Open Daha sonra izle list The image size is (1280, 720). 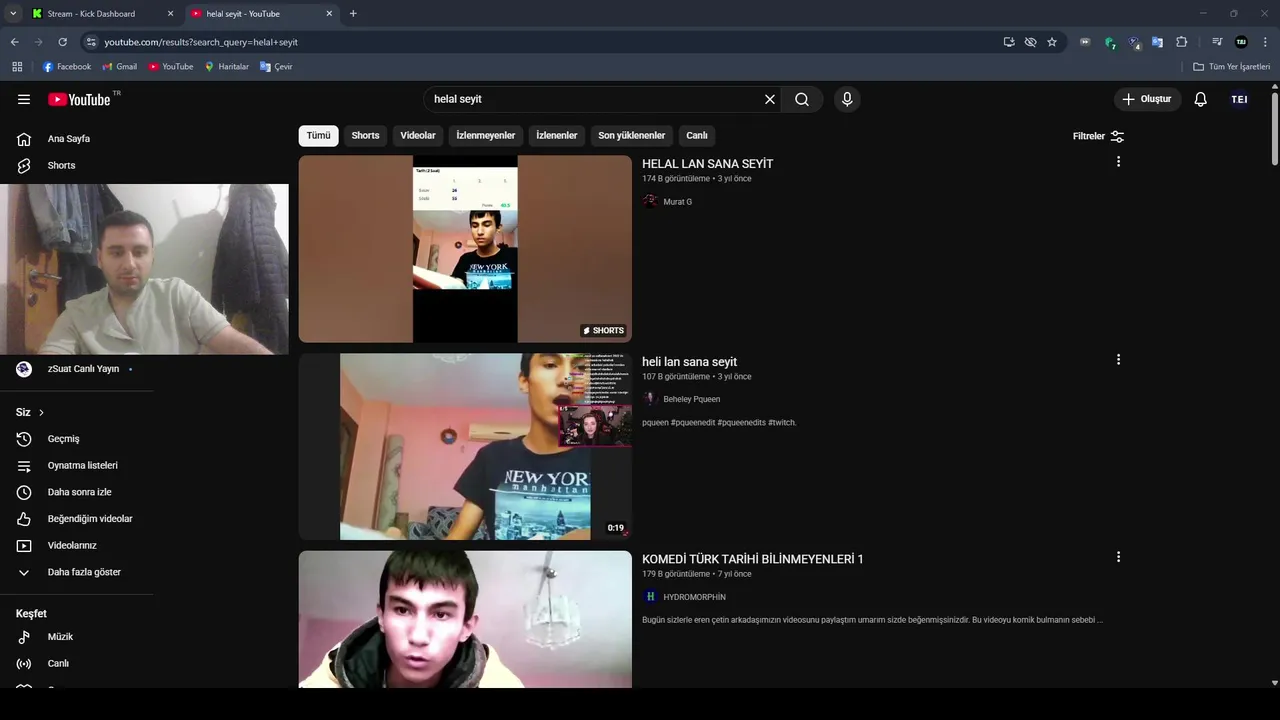[x=80, y=492]
